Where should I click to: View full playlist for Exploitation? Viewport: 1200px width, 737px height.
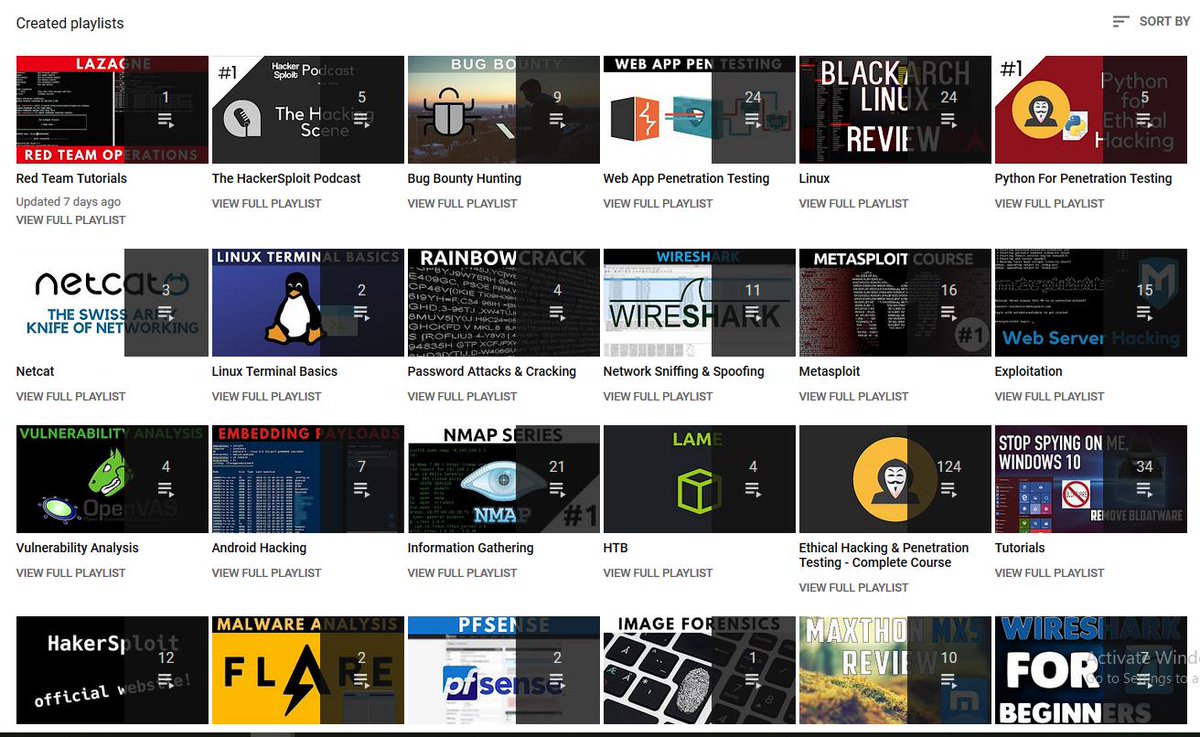[x=1050, y=396]
